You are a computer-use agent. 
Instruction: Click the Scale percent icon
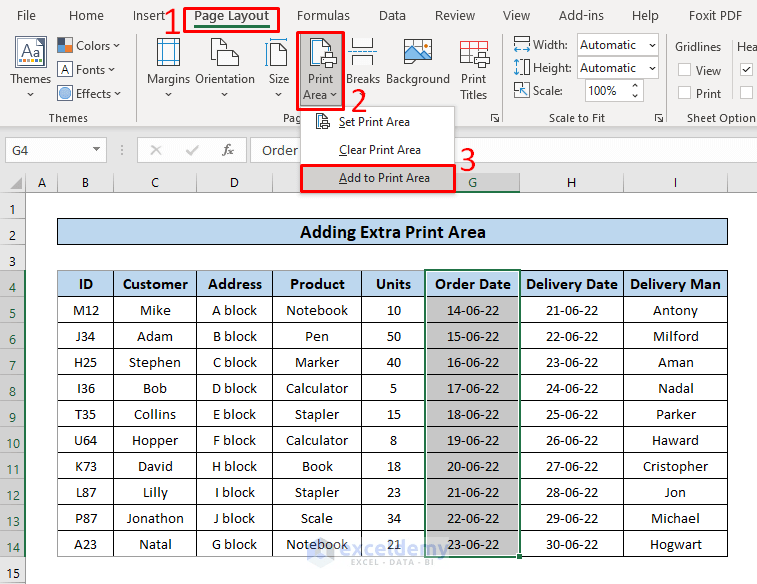(x=521, y=90)
